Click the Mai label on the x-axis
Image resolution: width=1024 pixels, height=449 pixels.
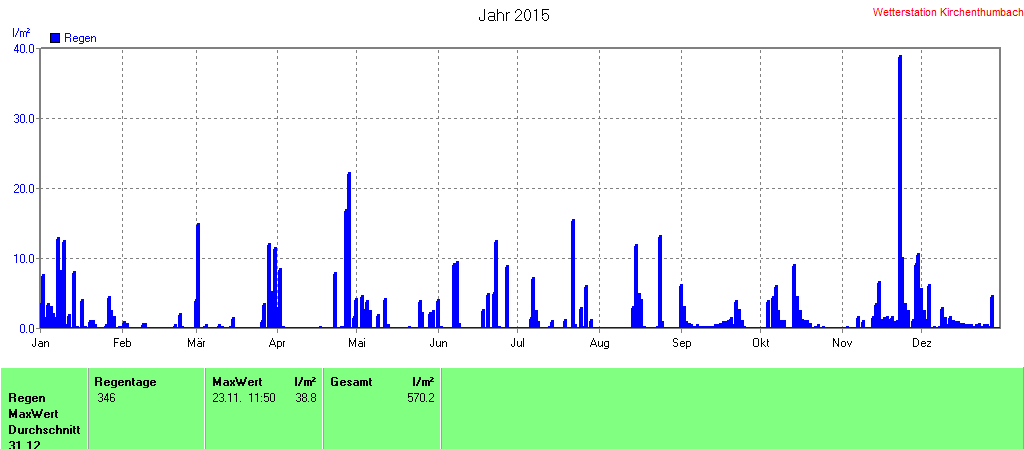point(356,343)
